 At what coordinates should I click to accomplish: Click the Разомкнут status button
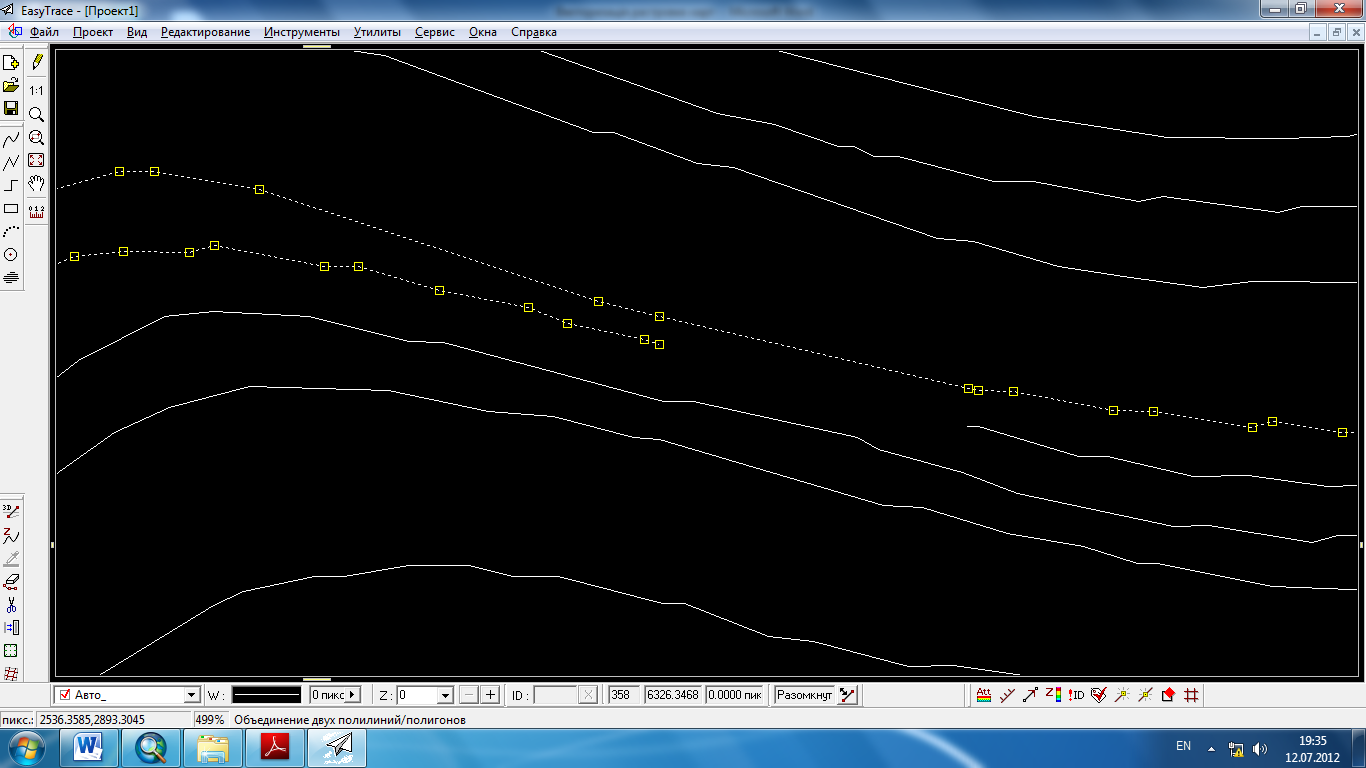pyautogui.click(x=805, y=695)
